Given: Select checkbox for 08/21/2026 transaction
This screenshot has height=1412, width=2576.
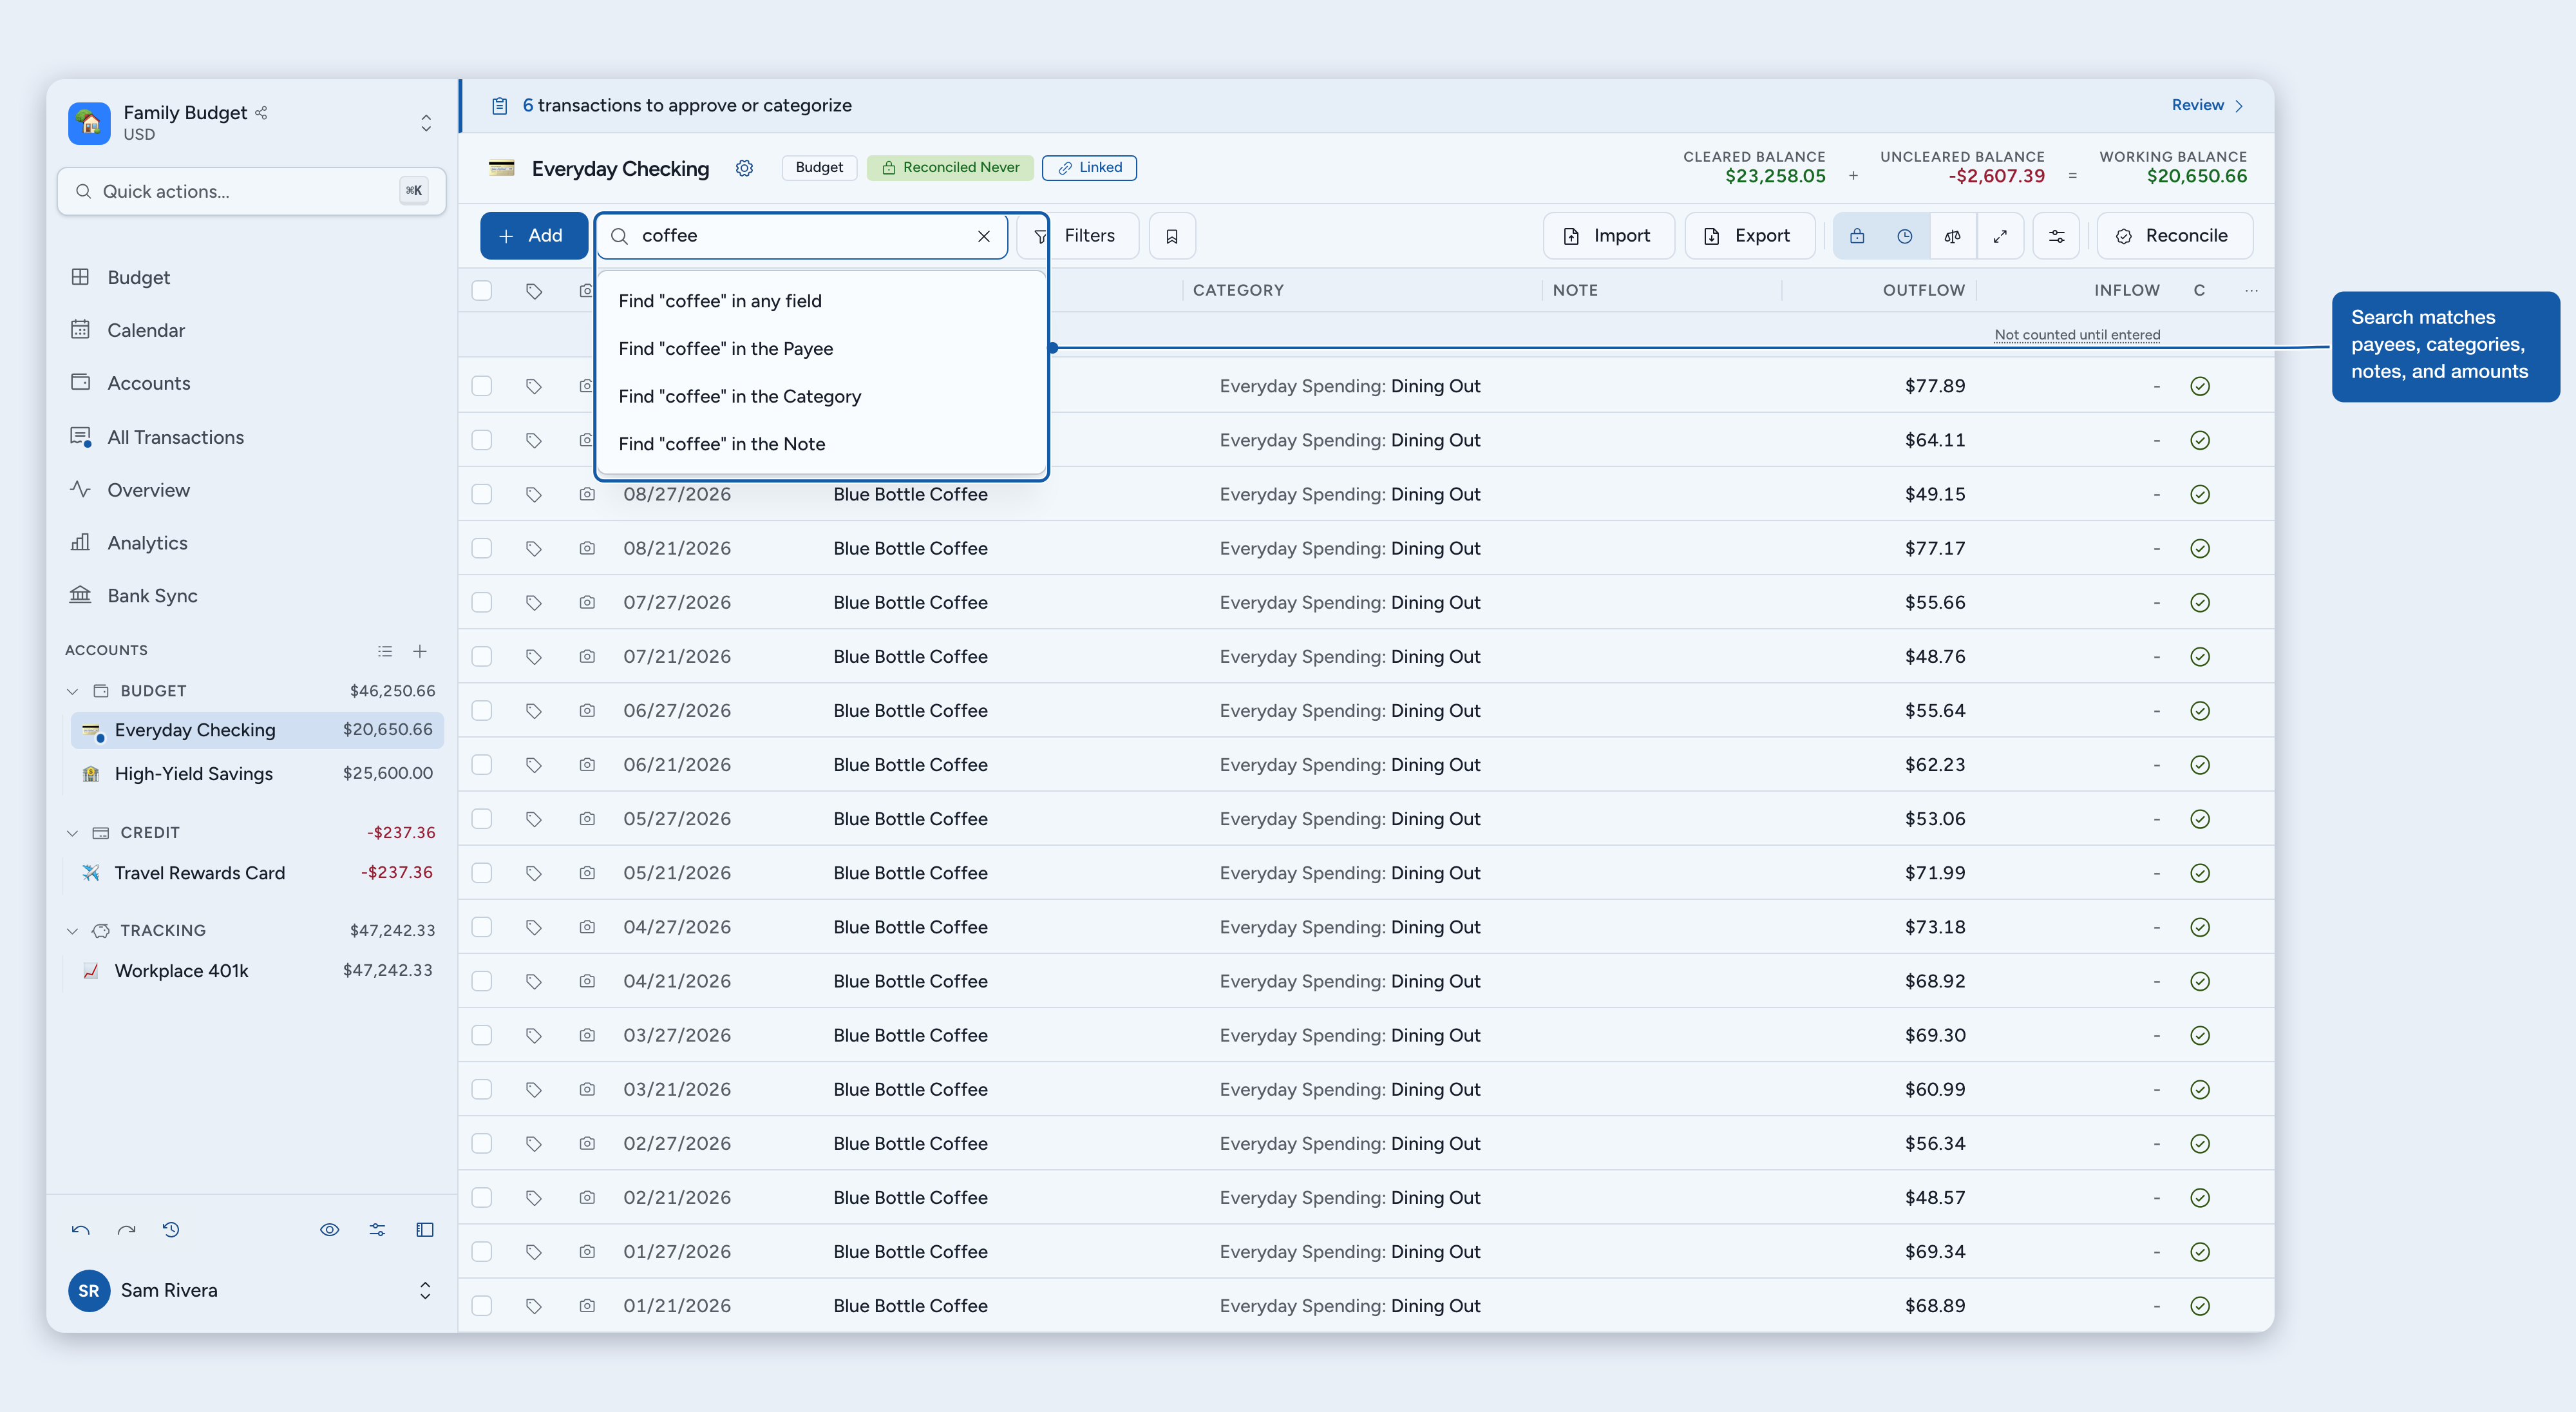Looking at the screenshot, I should click(482, 548).
